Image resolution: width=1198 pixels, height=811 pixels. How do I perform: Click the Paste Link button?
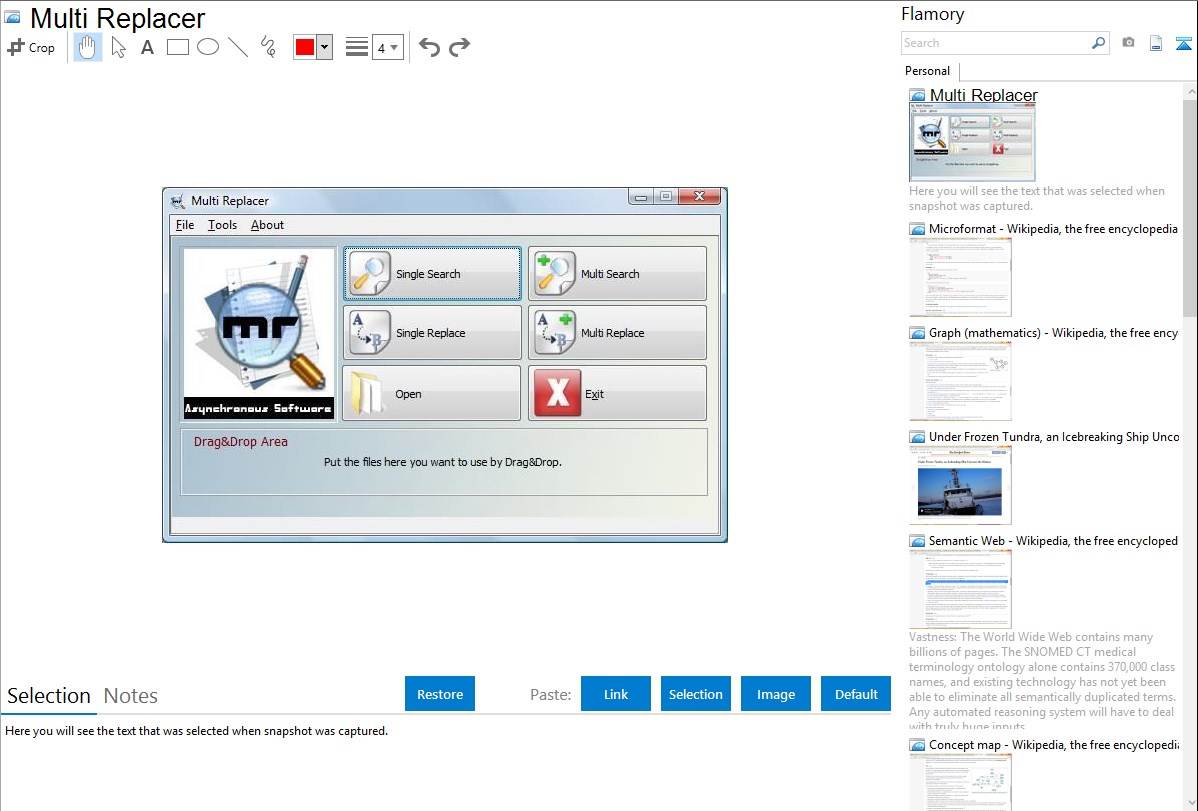click(616, 694)
